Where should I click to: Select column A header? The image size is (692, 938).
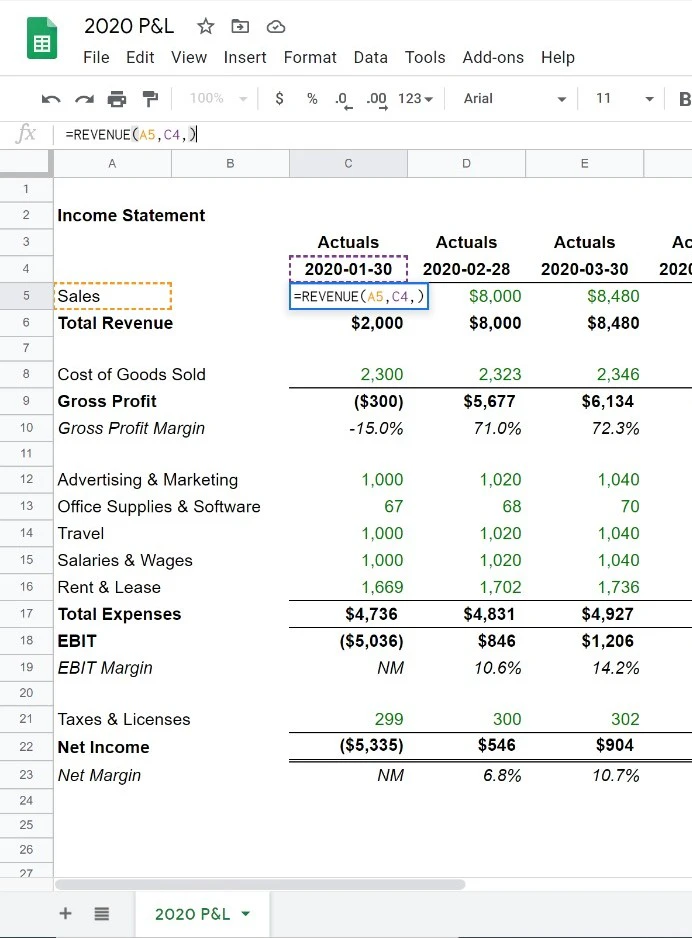point(112,163)
